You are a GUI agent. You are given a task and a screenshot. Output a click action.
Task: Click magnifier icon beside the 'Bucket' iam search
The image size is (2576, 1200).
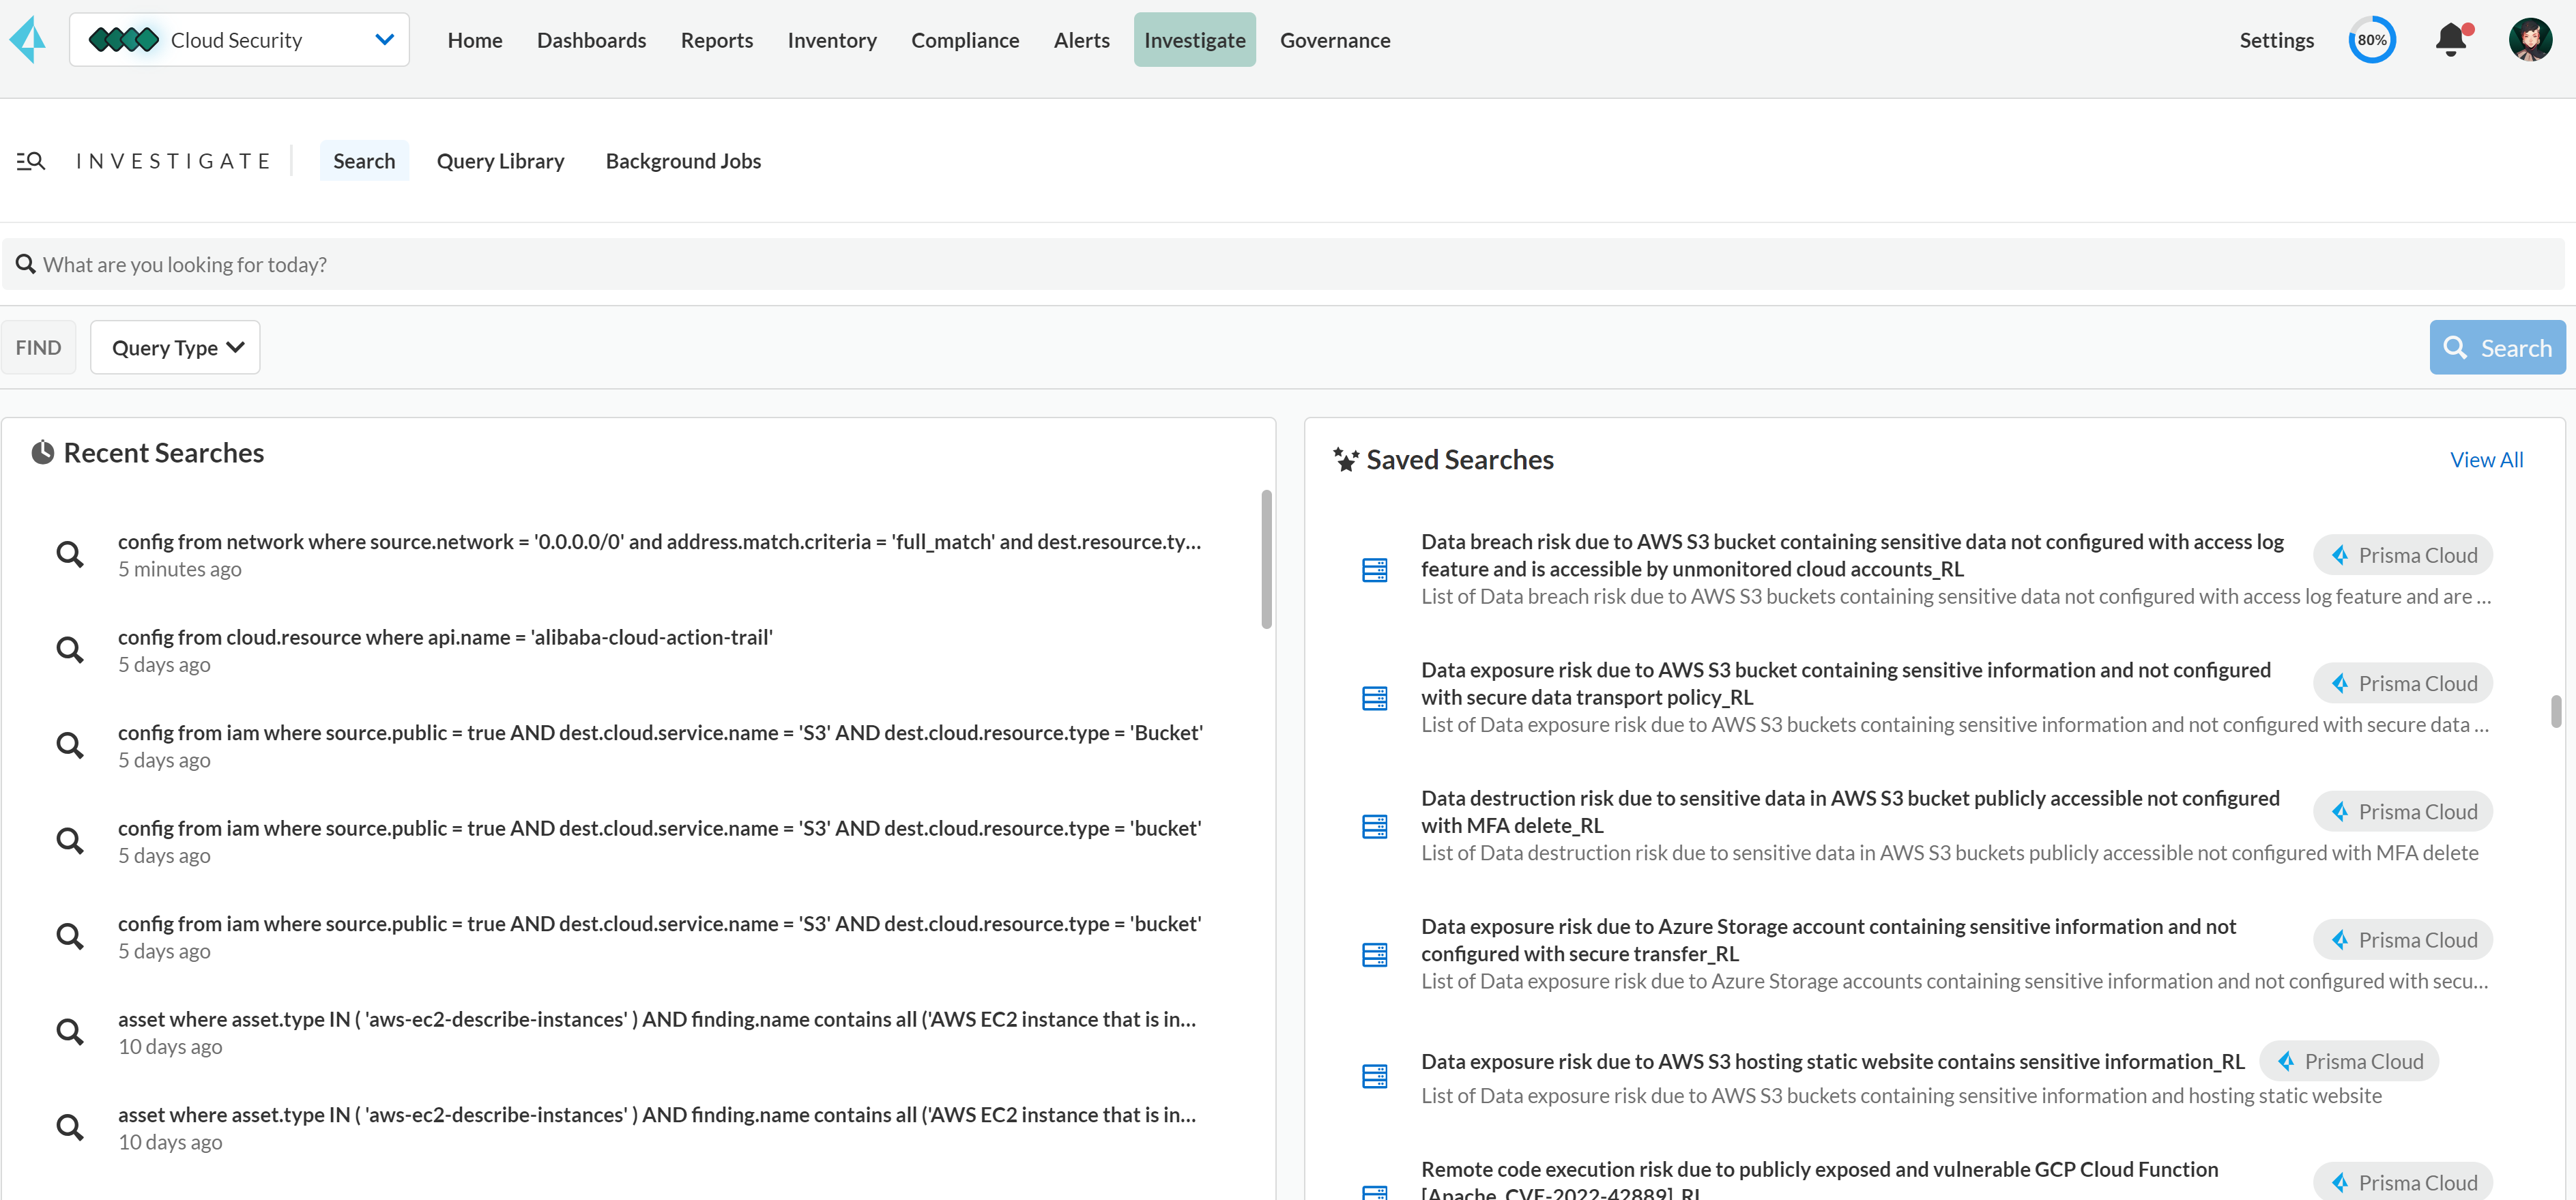pos(70,745)
